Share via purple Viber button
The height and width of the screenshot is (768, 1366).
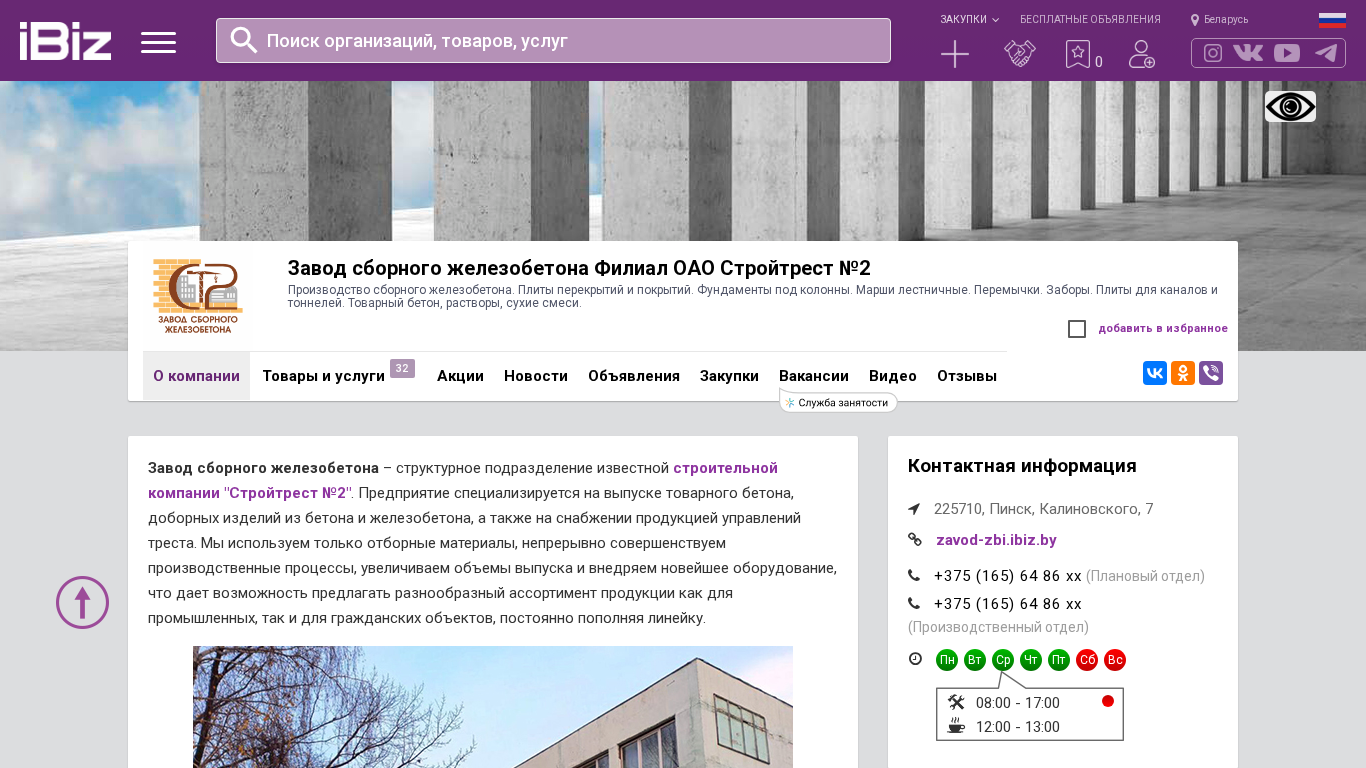click(1211, 373)
